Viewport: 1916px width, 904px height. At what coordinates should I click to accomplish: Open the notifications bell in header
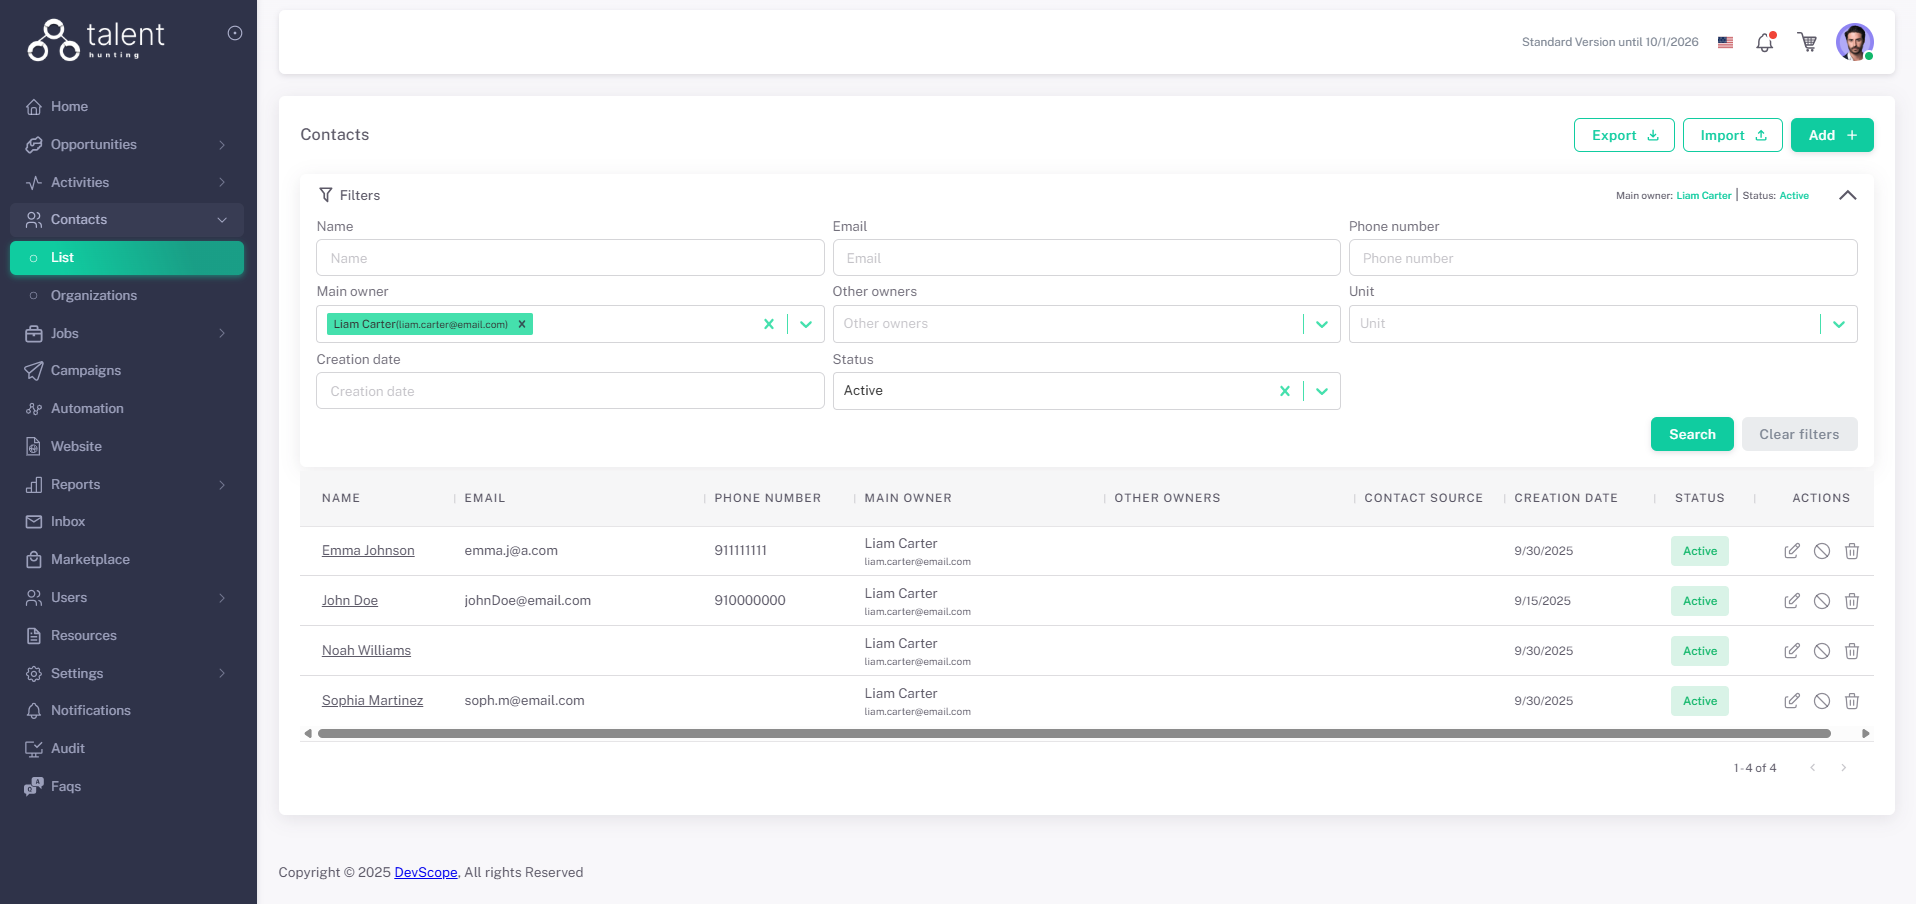click(1764, 42)
